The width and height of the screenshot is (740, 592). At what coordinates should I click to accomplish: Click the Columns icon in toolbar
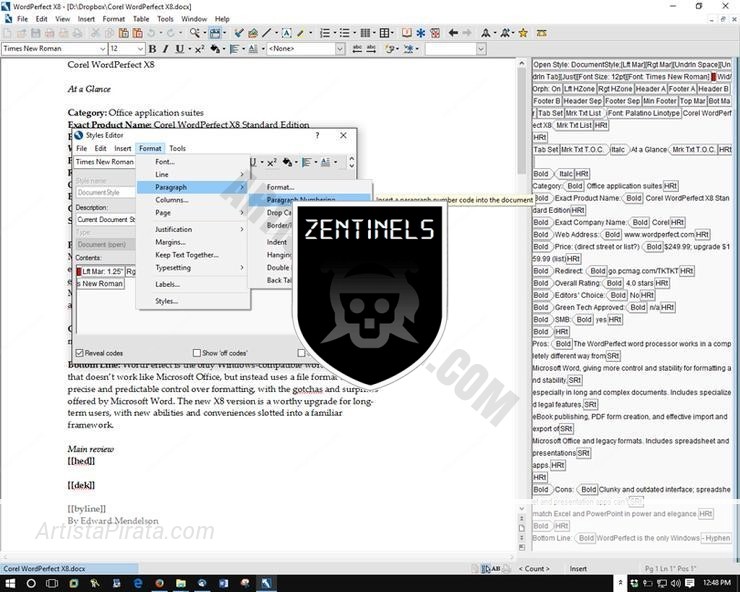click(x=365, y=33)
